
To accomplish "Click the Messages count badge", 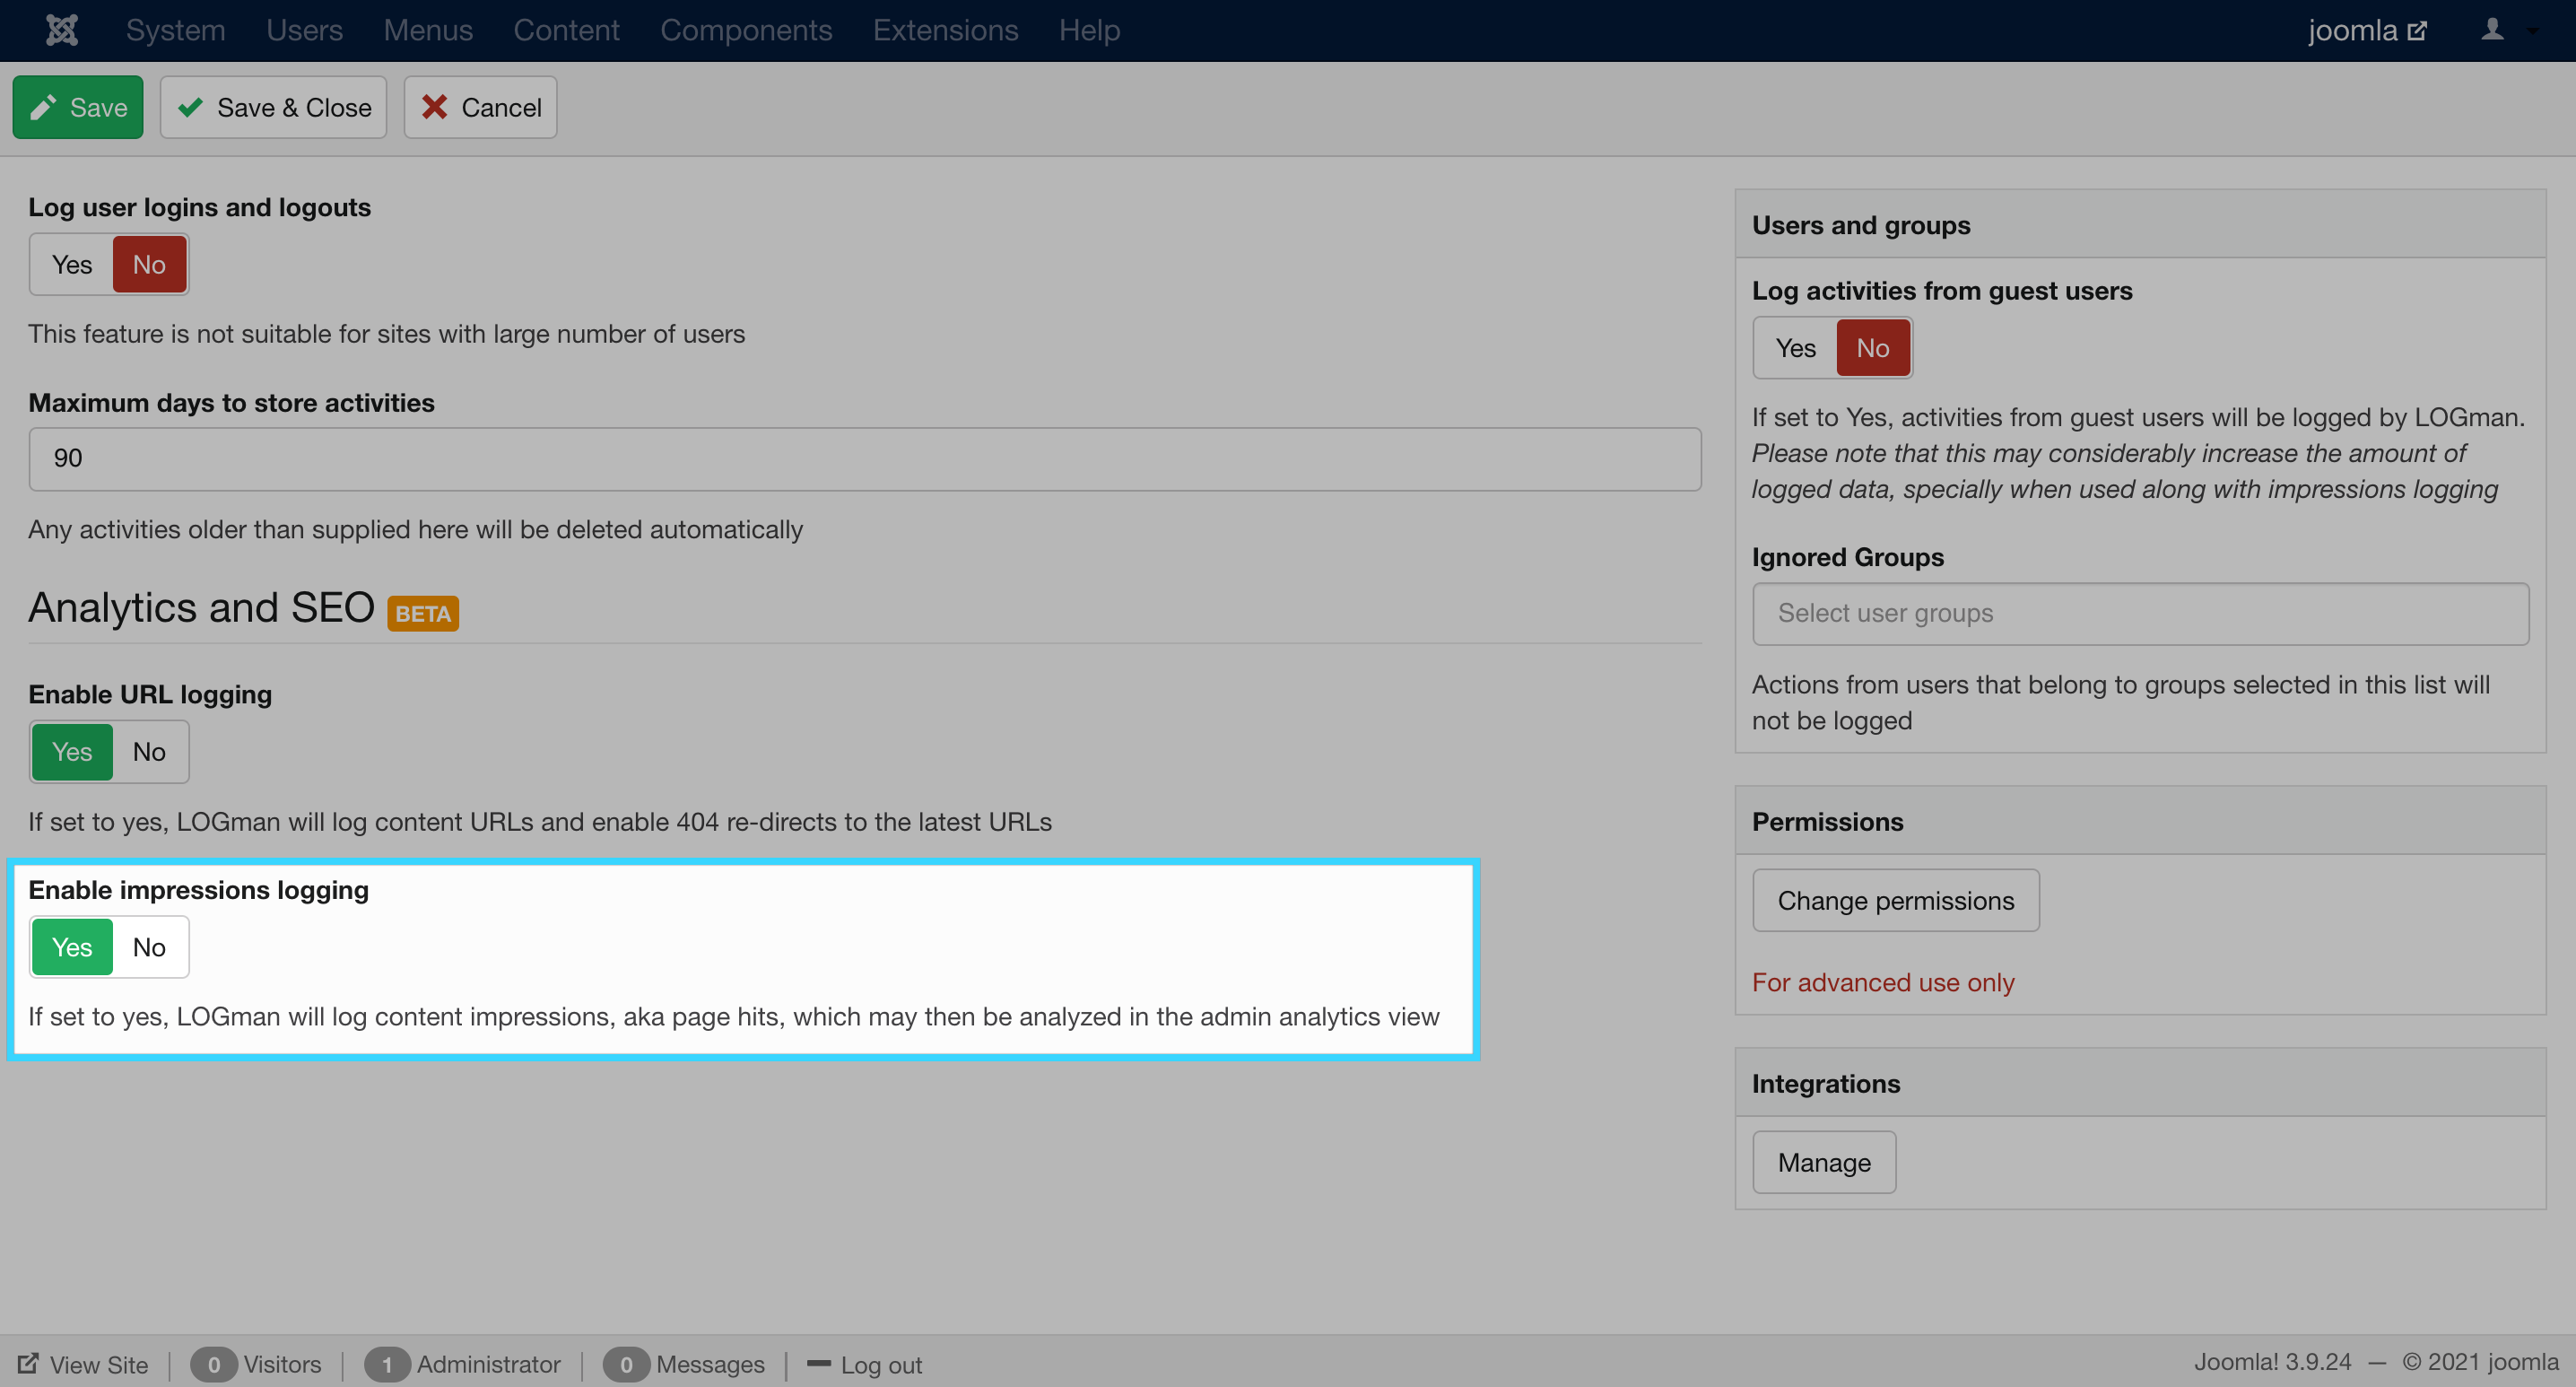I will (x=626, y=1365).
